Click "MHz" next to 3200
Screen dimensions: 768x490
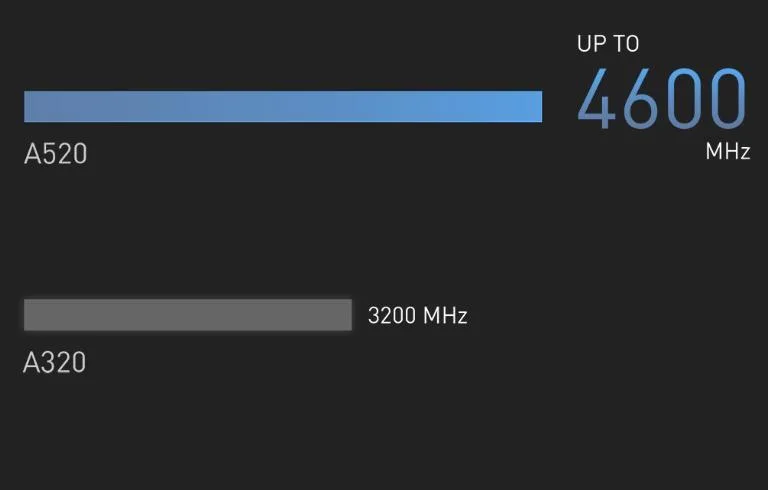point(445,316)
